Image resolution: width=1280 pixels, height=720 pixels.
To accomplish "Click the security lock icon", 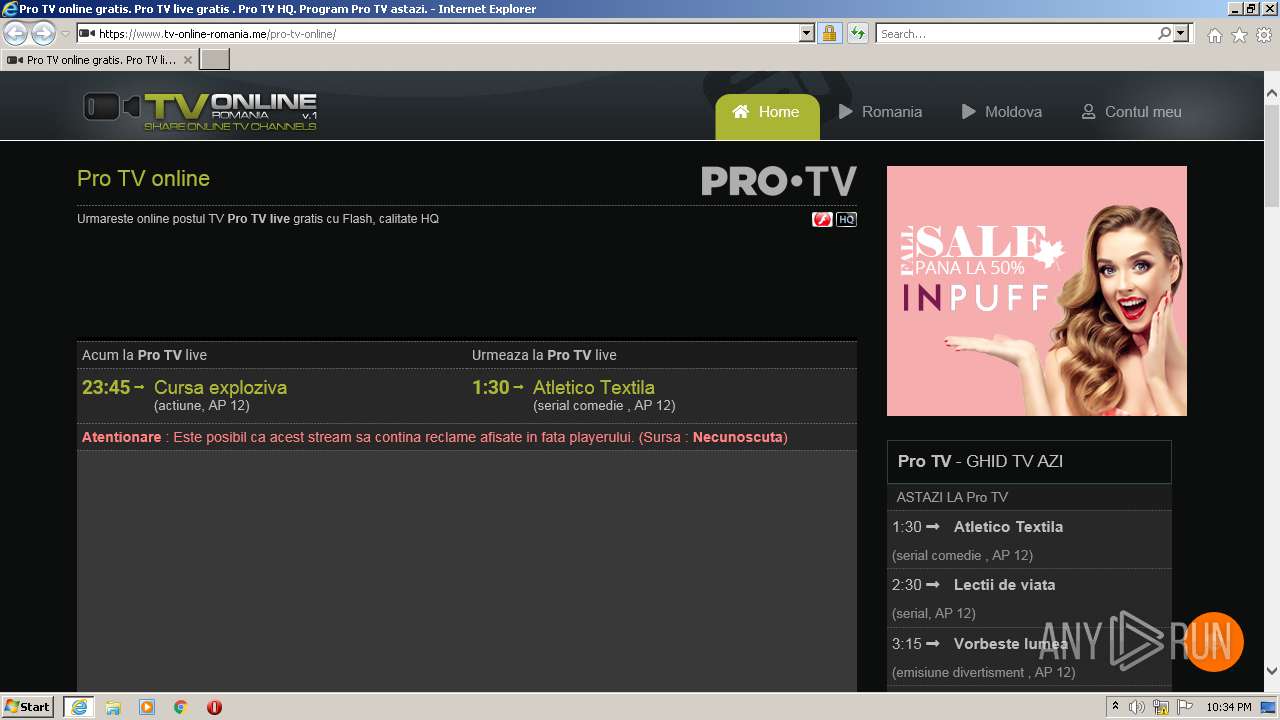I will (x=829, y=34).
